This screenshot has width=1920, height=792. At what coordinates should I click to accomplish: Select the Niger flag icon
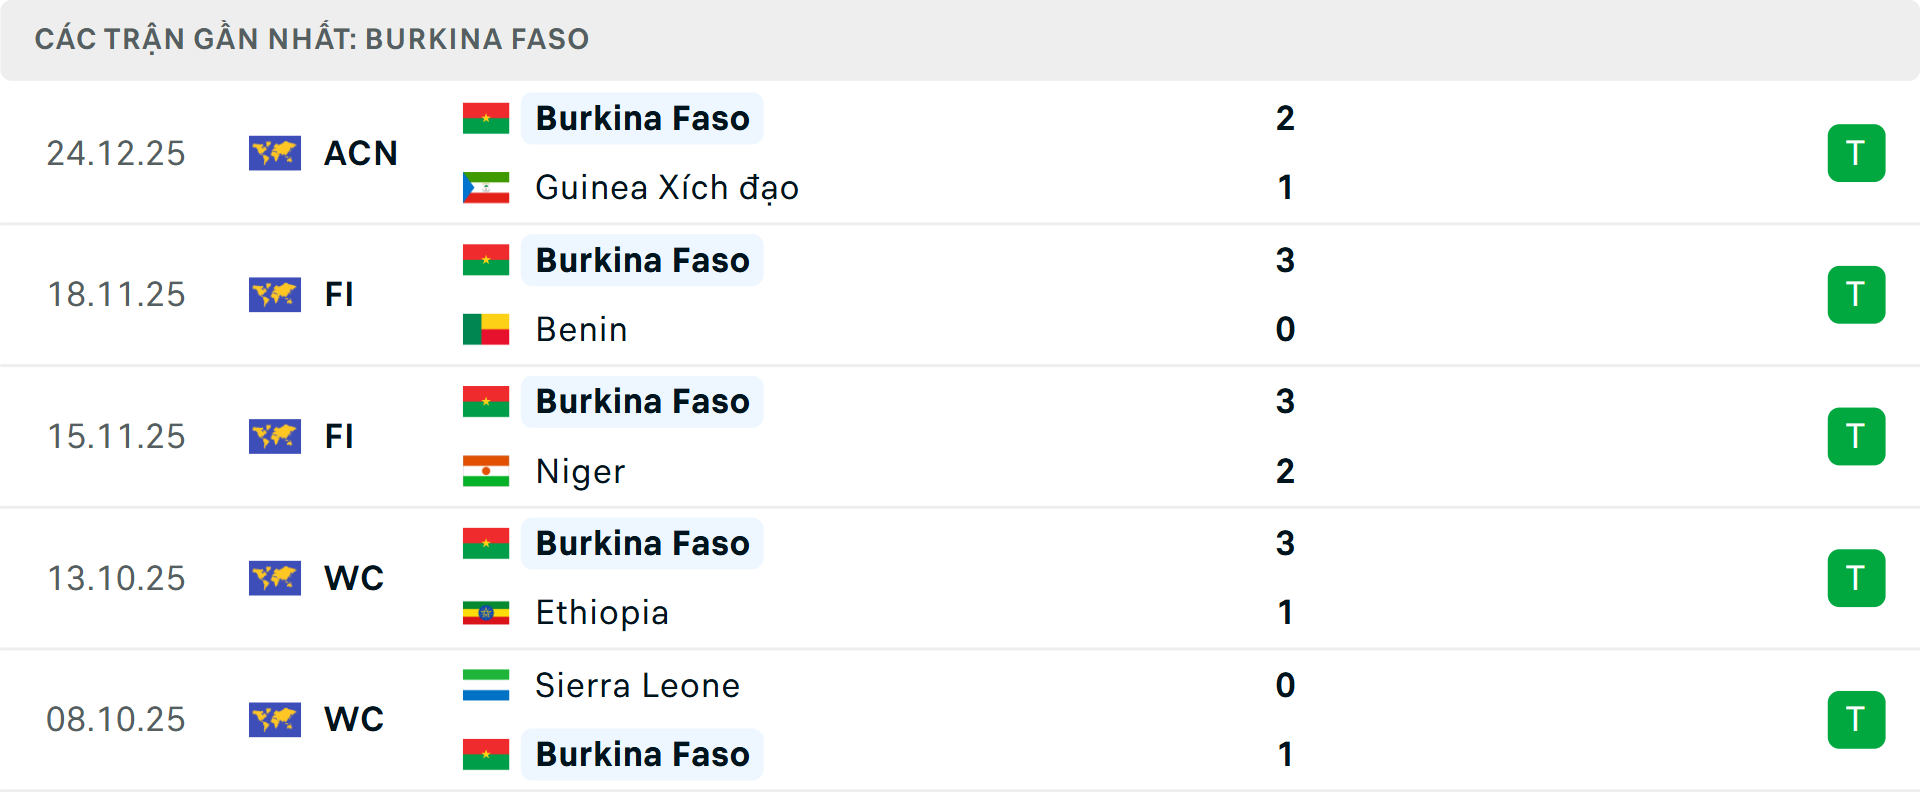[x=485, y=471]
